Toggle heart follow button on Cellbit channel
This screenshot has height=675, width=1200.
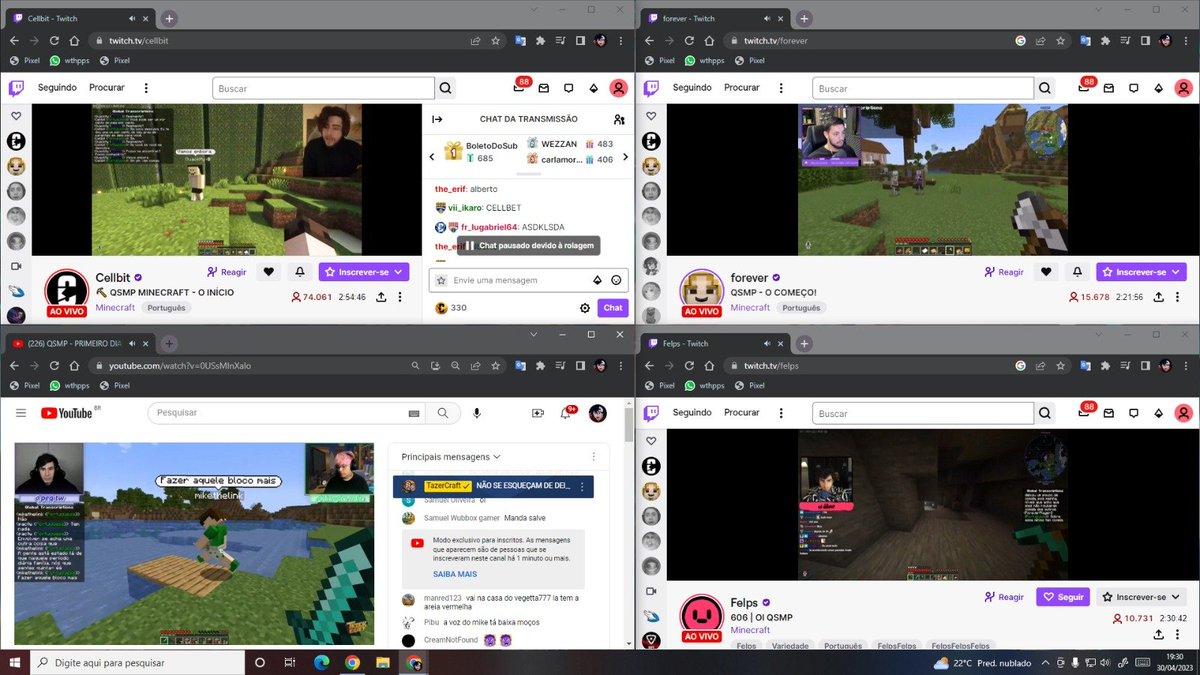(x=269, y=272)
